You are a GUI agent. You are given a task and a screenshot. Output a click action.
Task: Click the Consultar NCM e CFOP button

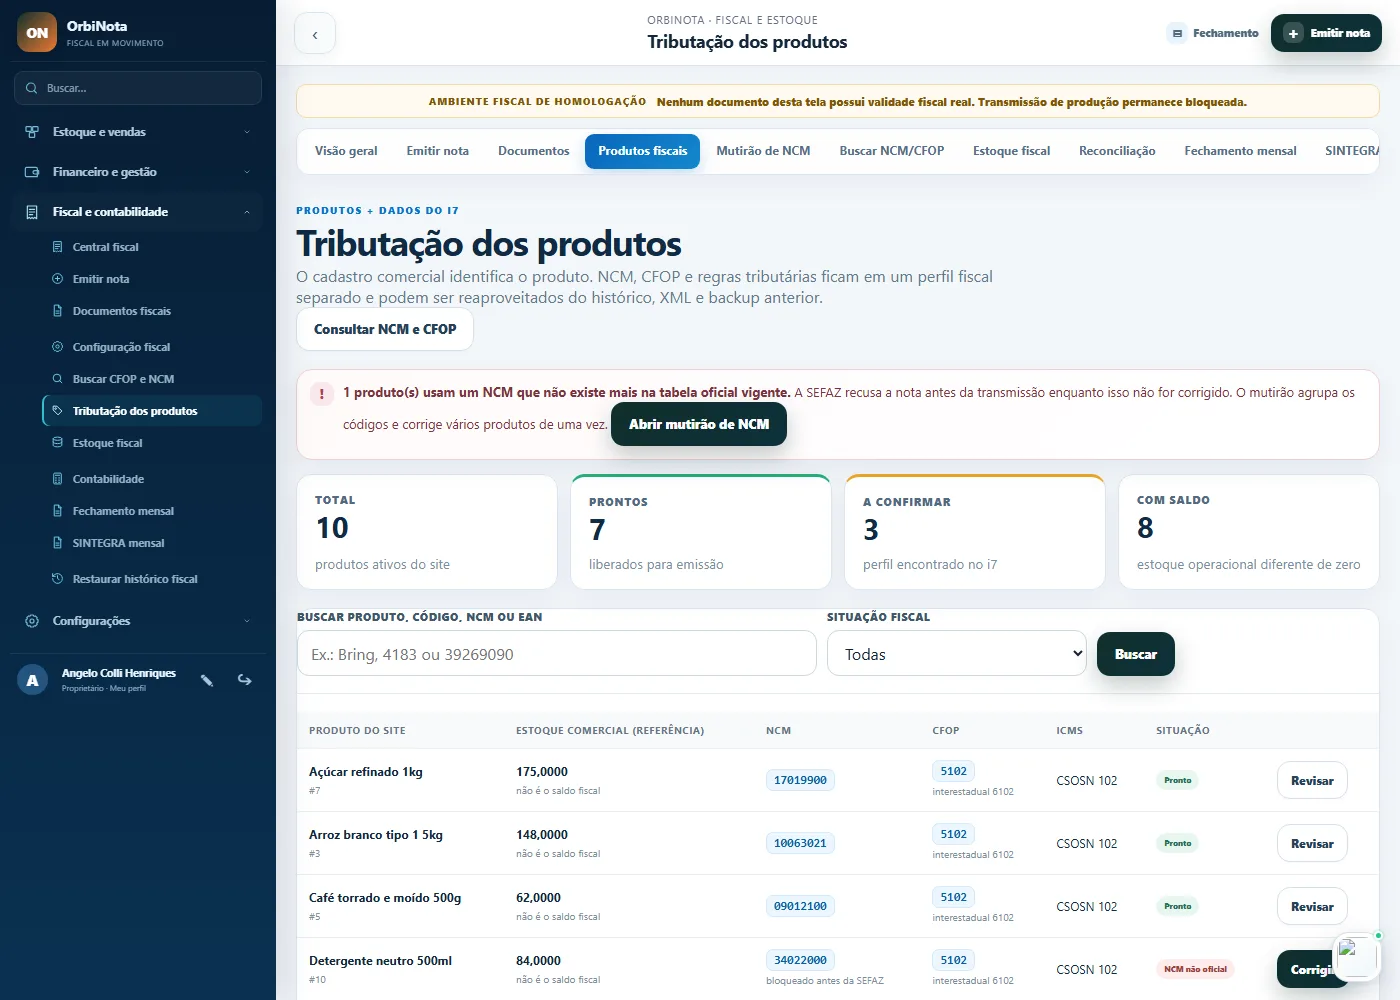[x=385, y=329]
